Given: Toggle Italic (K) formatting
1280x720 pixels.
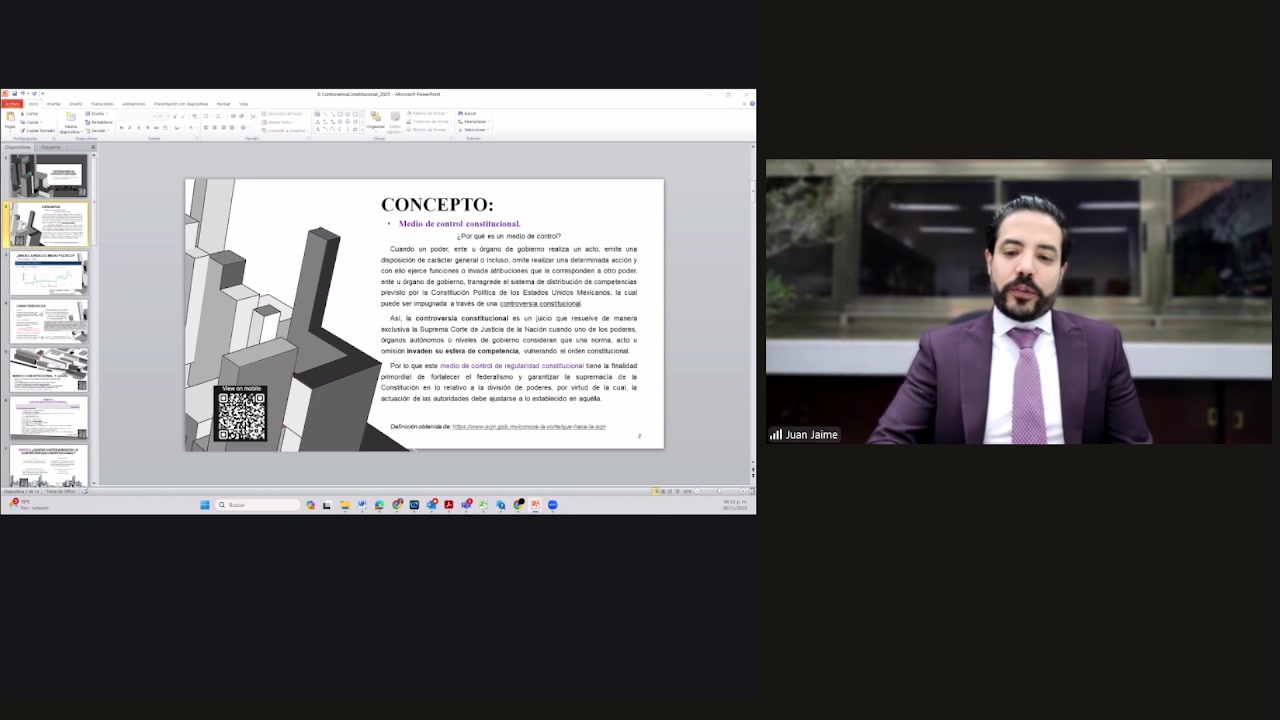Looking at the screenshot, I should click(130, 128).
